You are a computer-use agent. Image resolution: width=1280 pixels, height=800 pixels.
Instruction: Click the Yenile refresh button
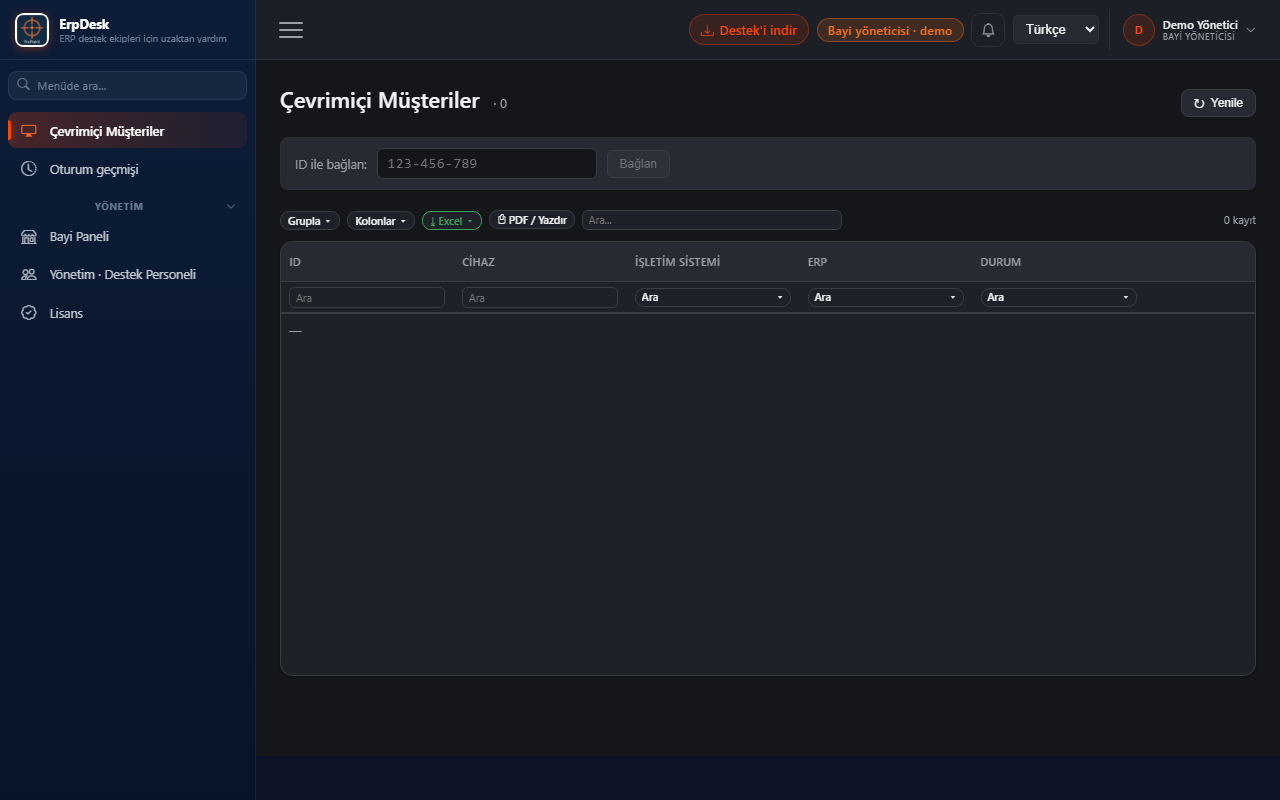tap(1218, 103)
